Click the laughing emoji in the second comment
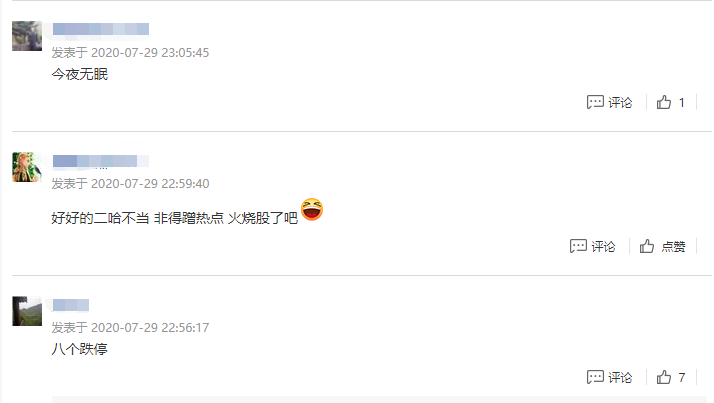714x403 pixels. 312,209
